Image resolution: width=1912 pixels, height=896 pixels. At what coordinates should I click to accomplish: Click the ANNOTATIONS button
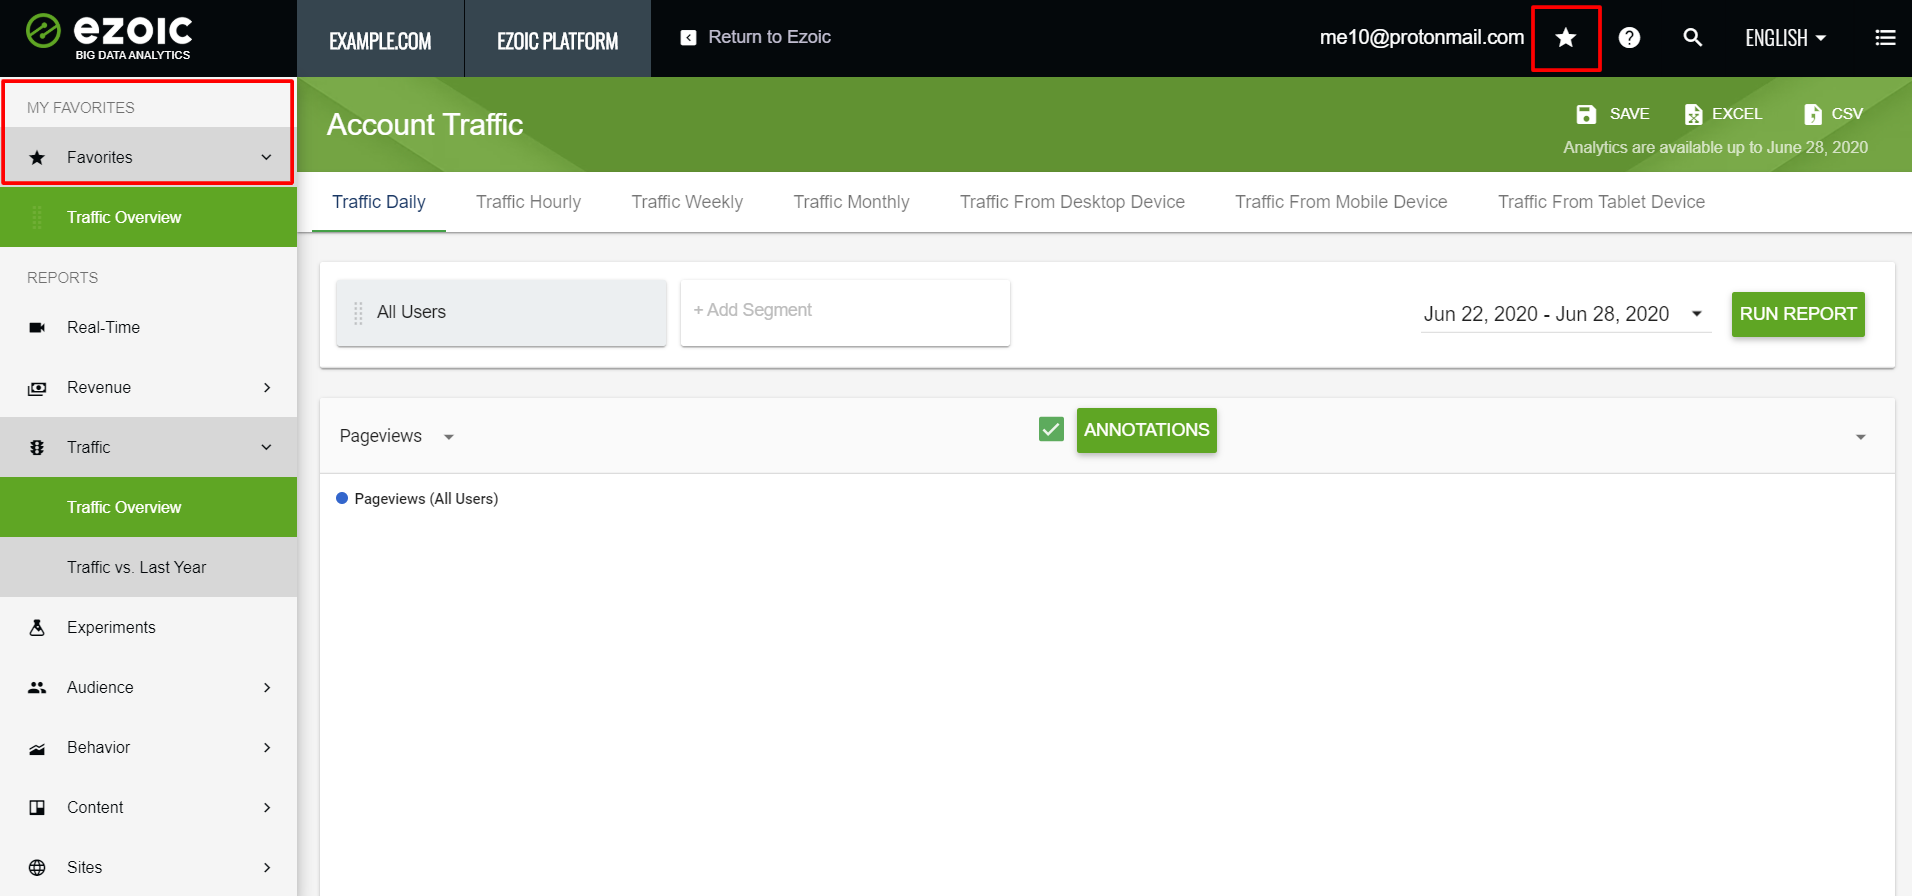click(x=1146, y=430)
